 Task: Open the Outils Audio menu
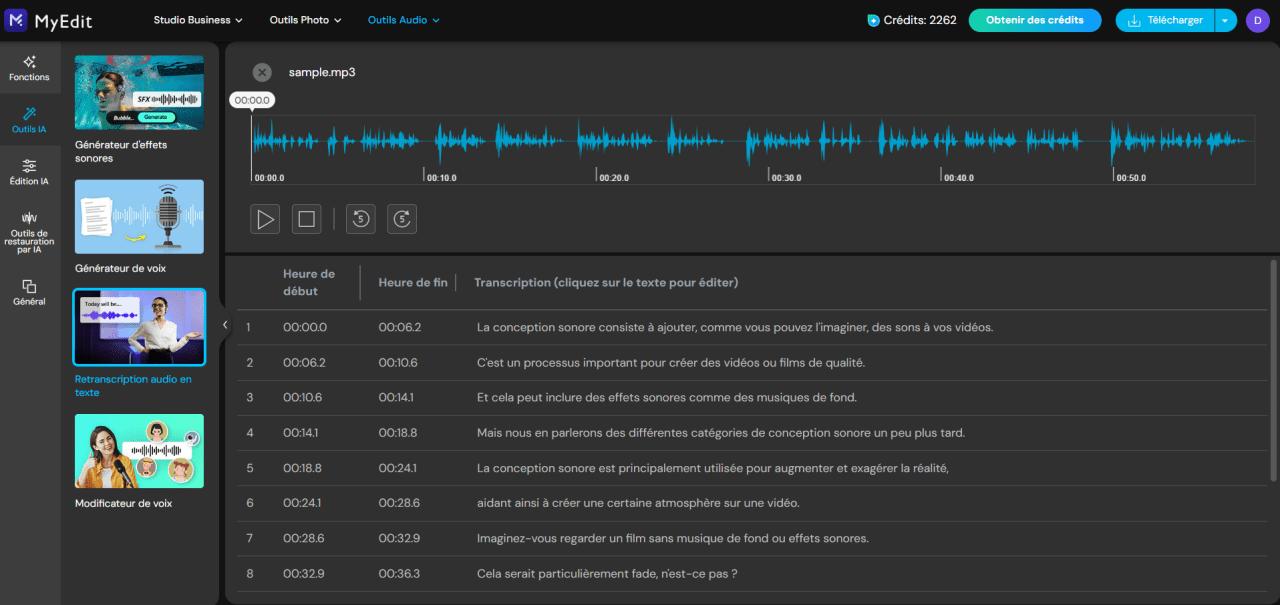point(403,19)
